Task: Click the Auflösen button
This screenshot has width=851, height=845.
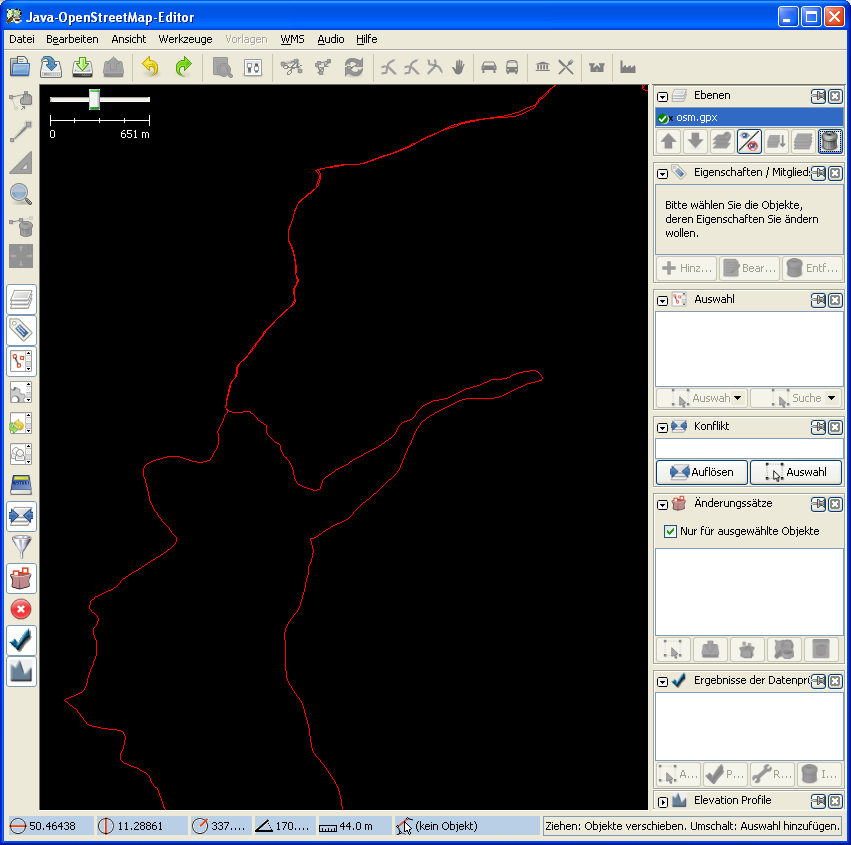Action: pyautogui.click(x=701, y=472)
